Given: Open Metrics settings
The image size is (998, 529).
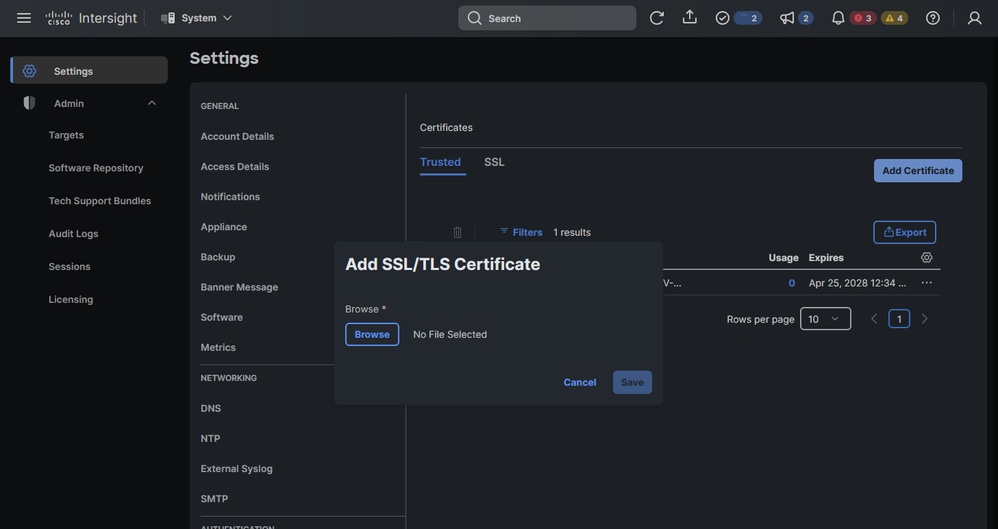Looking at the screenshot, I should [x=218, y=347].
